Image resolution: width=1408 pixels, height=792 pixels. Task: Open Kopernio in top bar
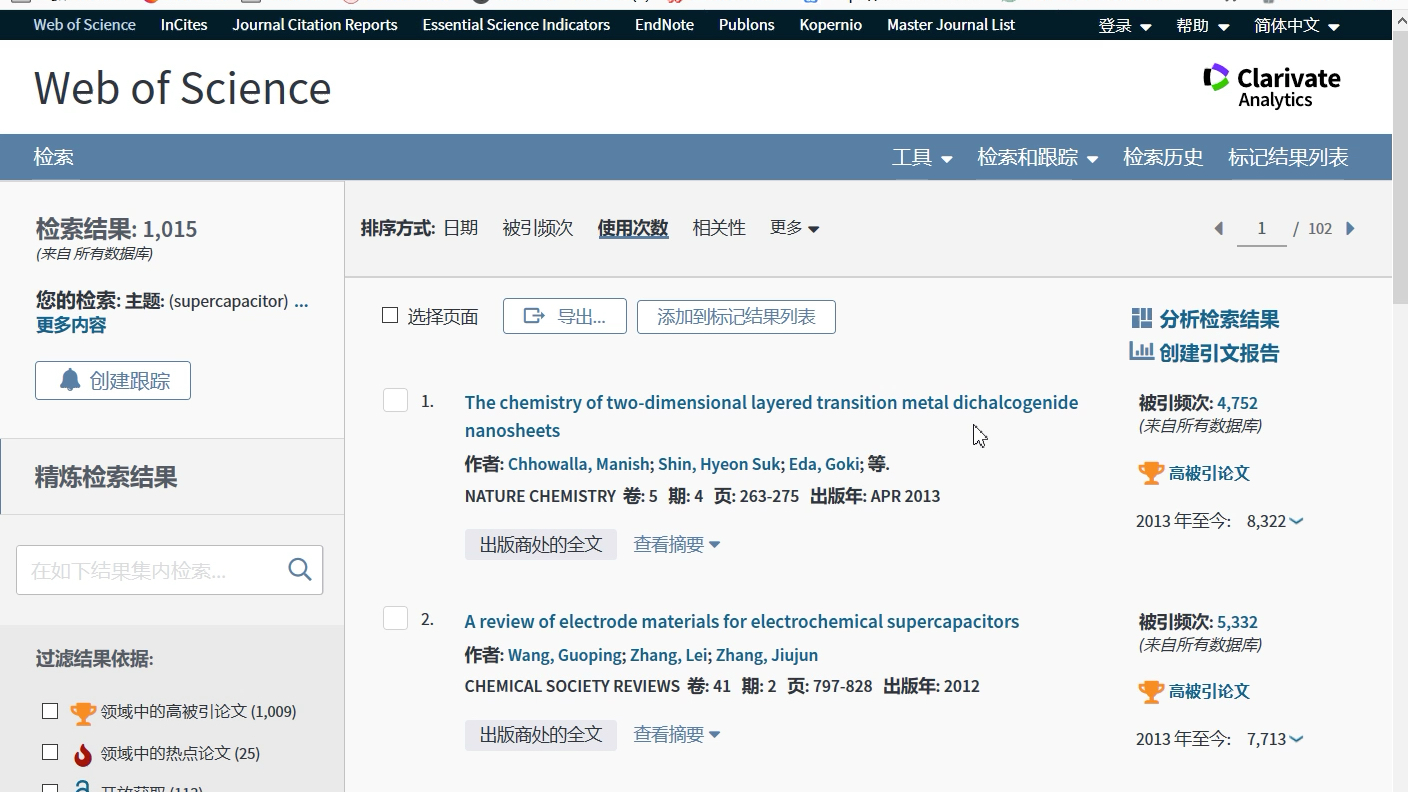coord(831,25)
